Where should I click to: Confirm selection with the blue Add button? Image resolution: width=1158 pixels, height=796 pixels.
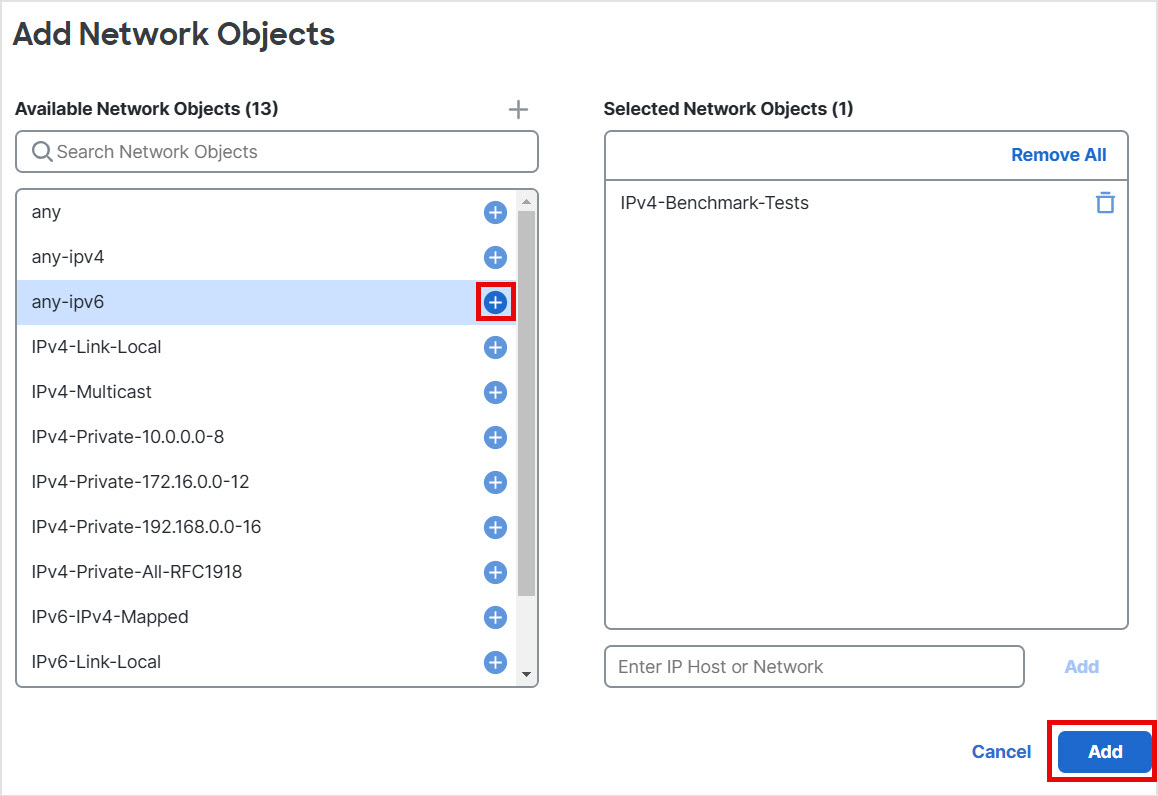1102,751
